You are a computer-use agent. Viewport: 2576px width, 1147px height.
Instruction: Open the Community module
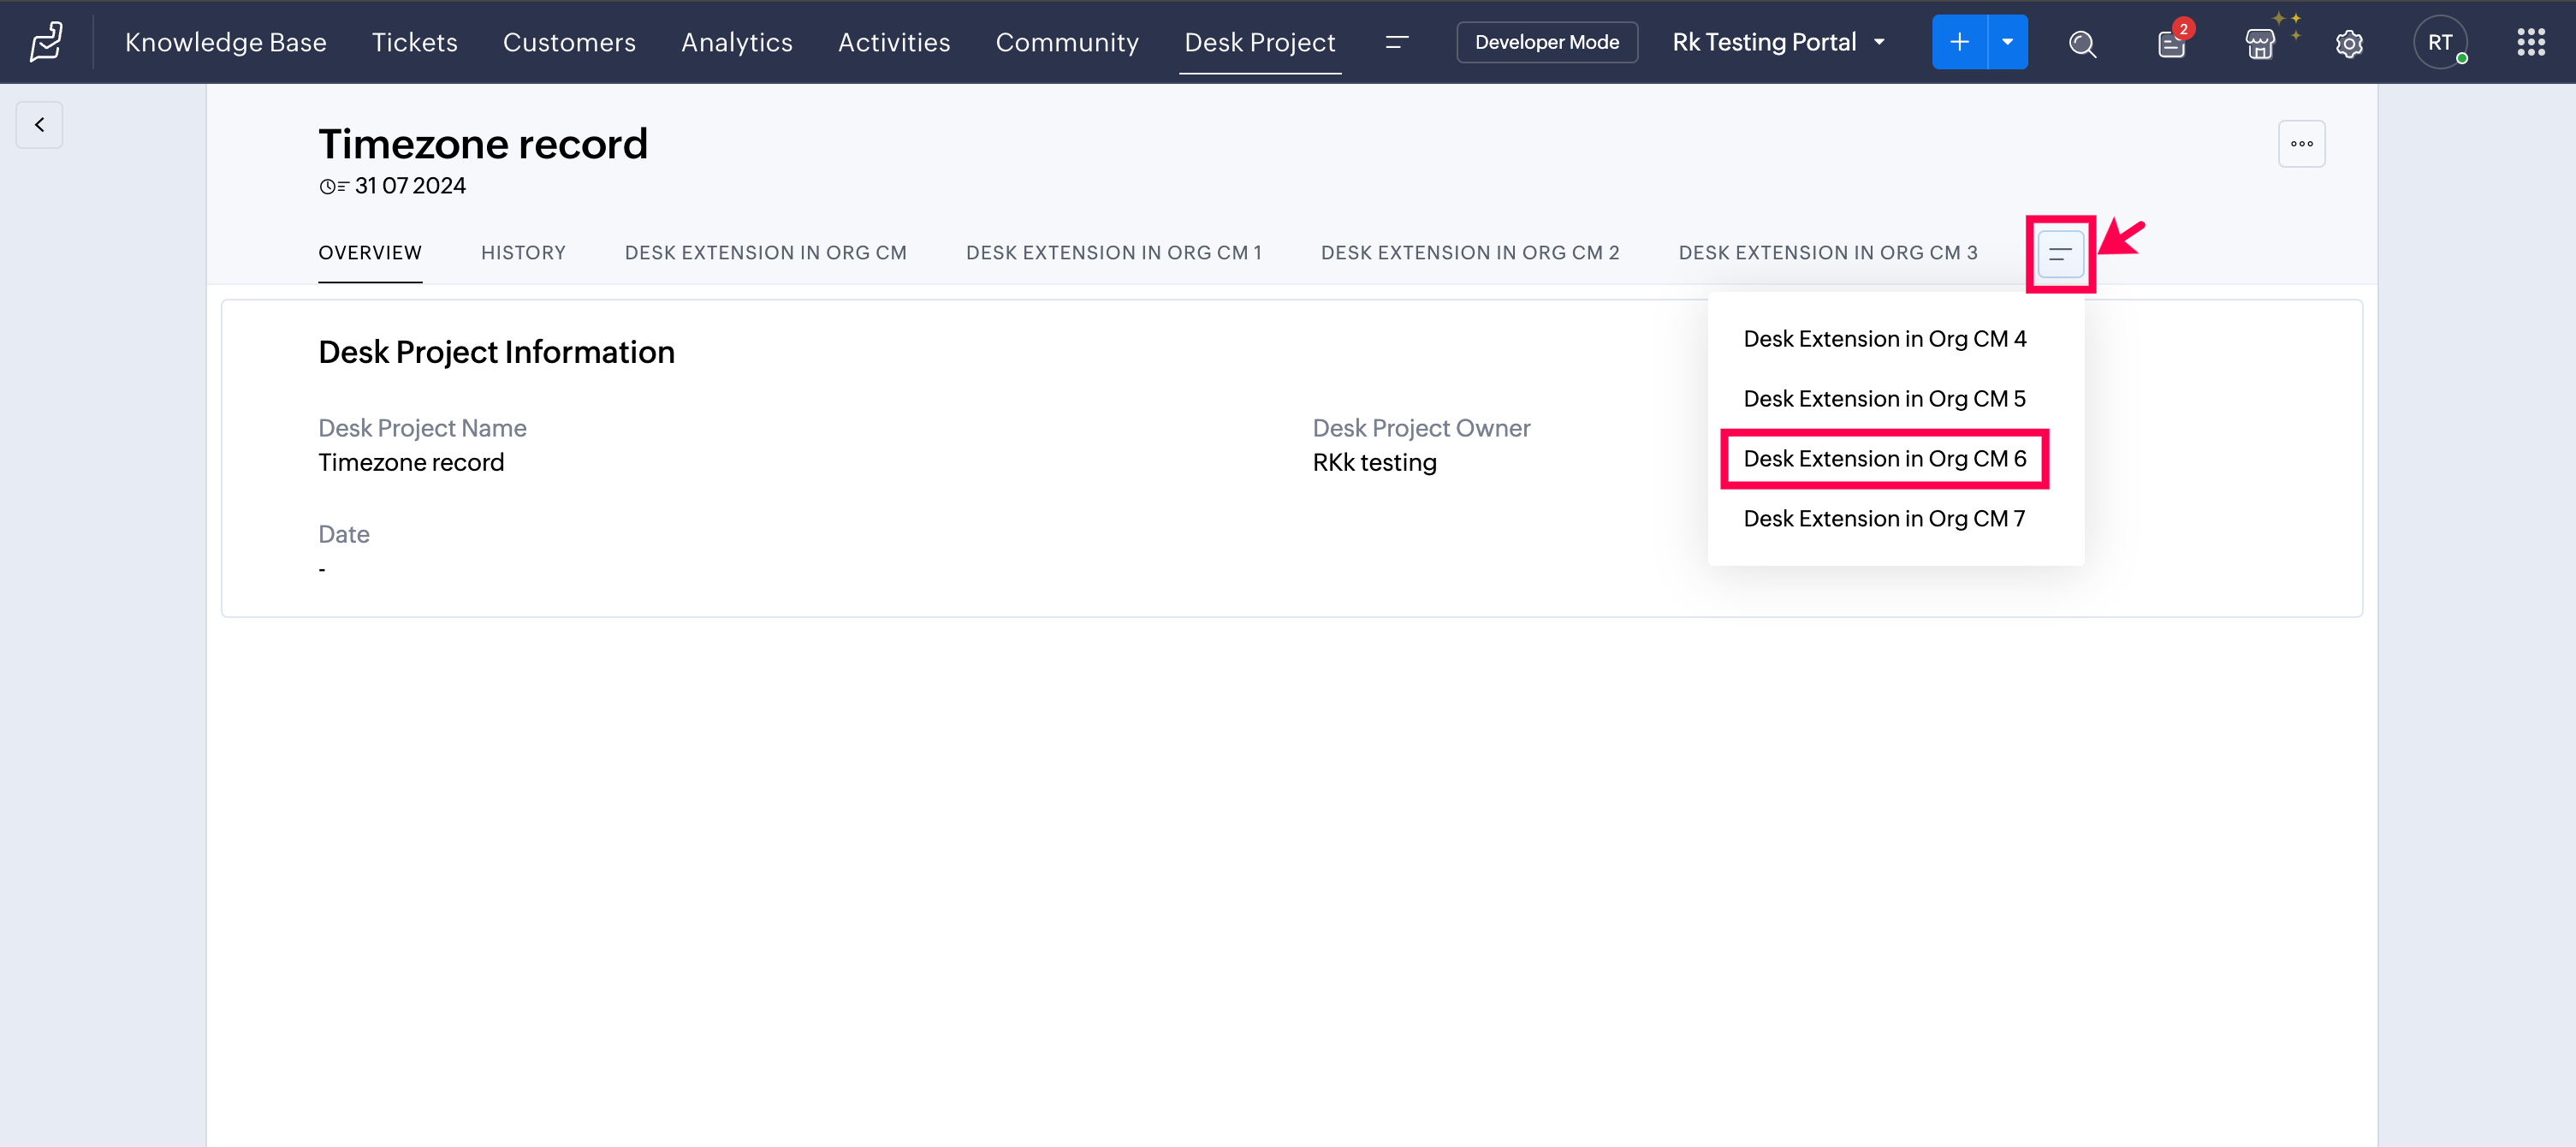[1067, 42]
